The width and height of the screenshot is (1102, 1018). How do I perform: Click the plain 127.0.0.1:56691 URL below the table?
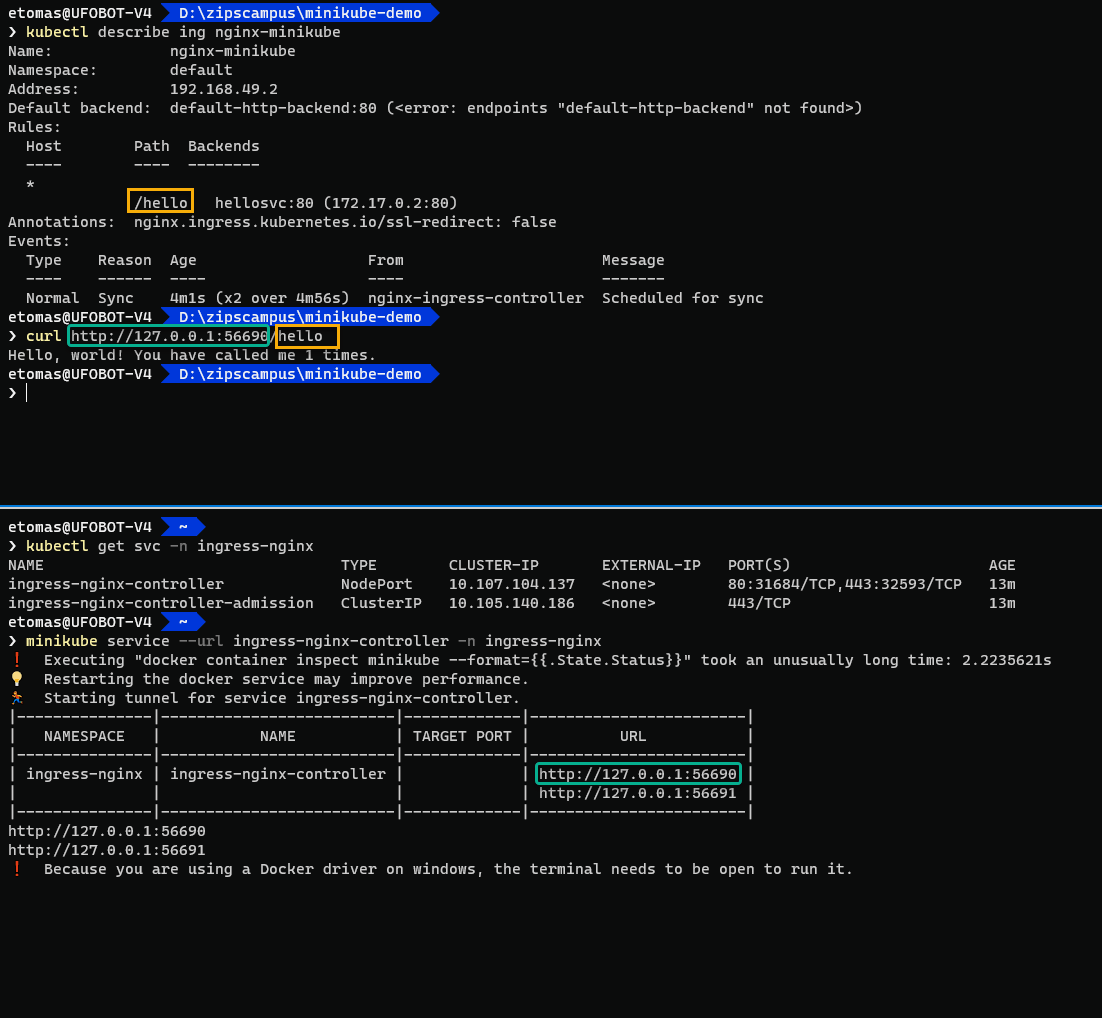click(x=107, y=850)
